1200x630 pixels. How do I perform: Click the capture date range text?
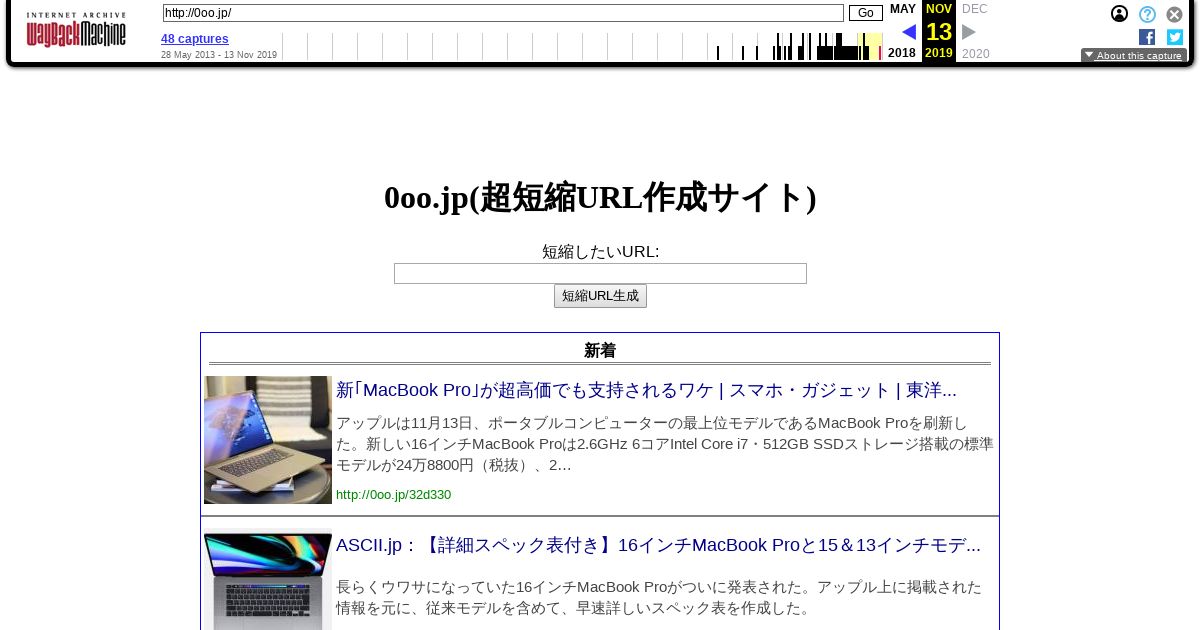click(x=219, y=55)
